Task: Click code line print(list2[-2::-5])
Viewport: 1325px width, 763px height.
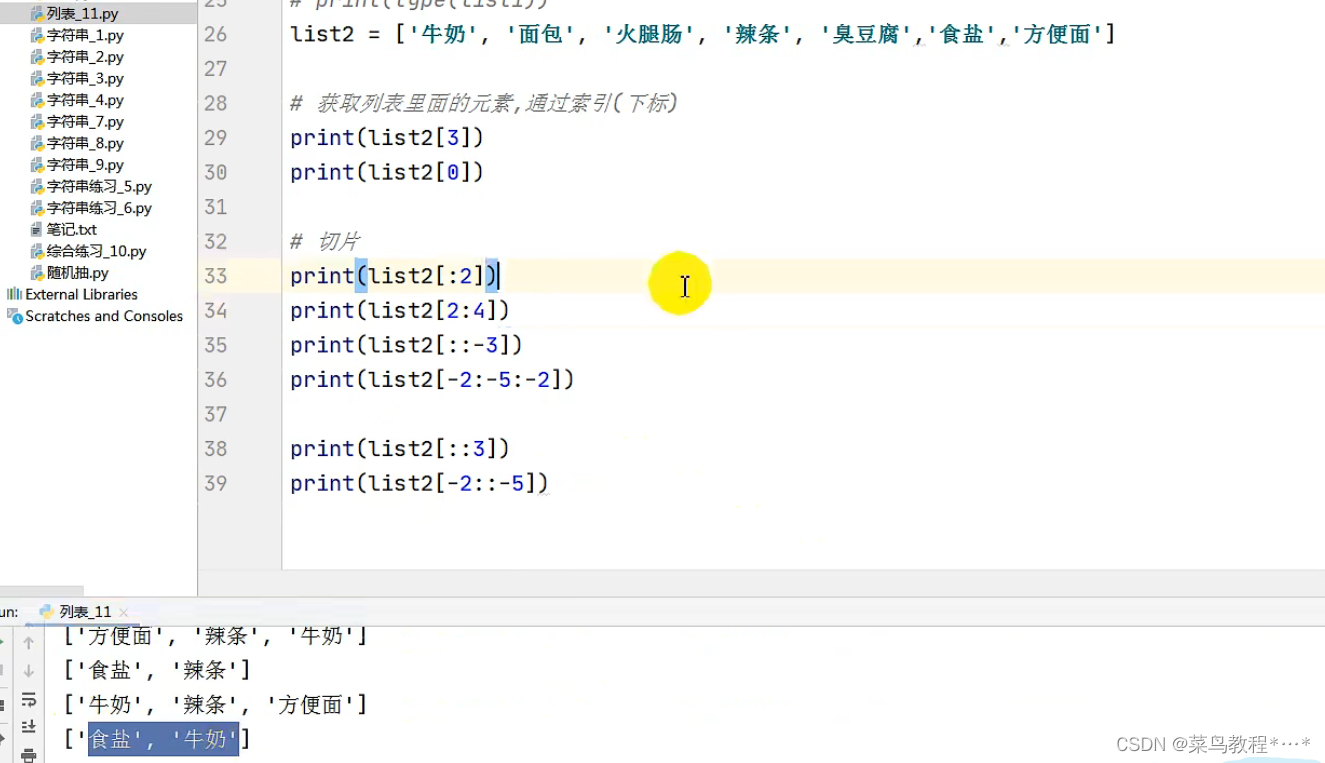Action: [x=419, y=484]
